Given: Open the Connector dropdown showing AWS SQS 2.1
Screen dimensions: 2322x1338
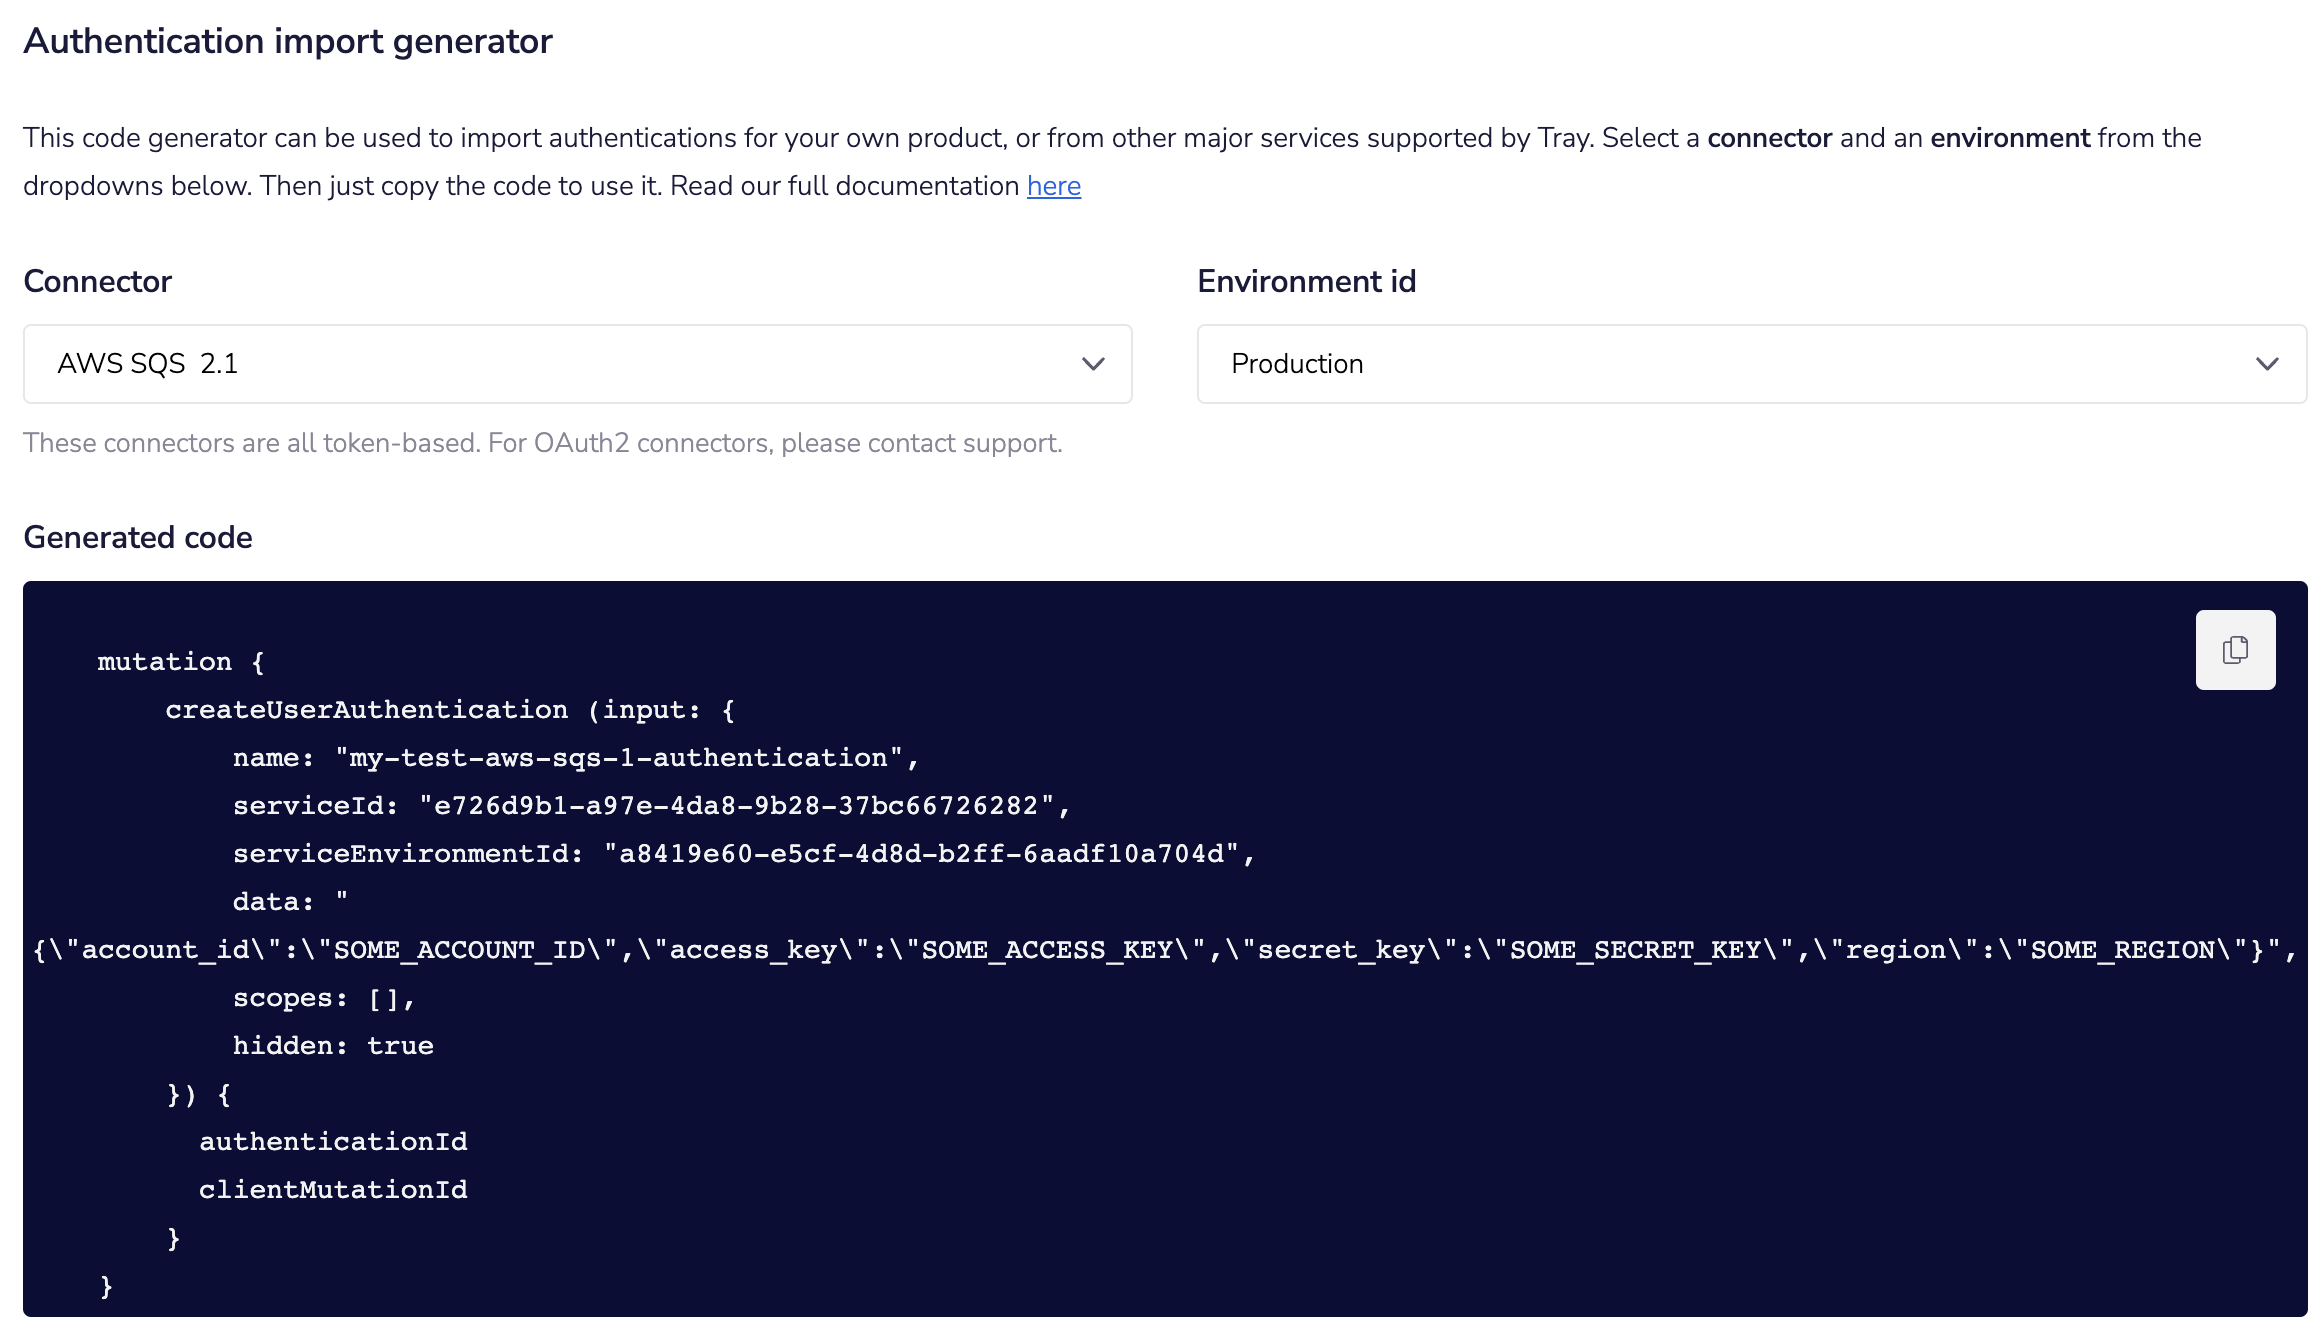Looking at the screenshot, I should (576, 364).
